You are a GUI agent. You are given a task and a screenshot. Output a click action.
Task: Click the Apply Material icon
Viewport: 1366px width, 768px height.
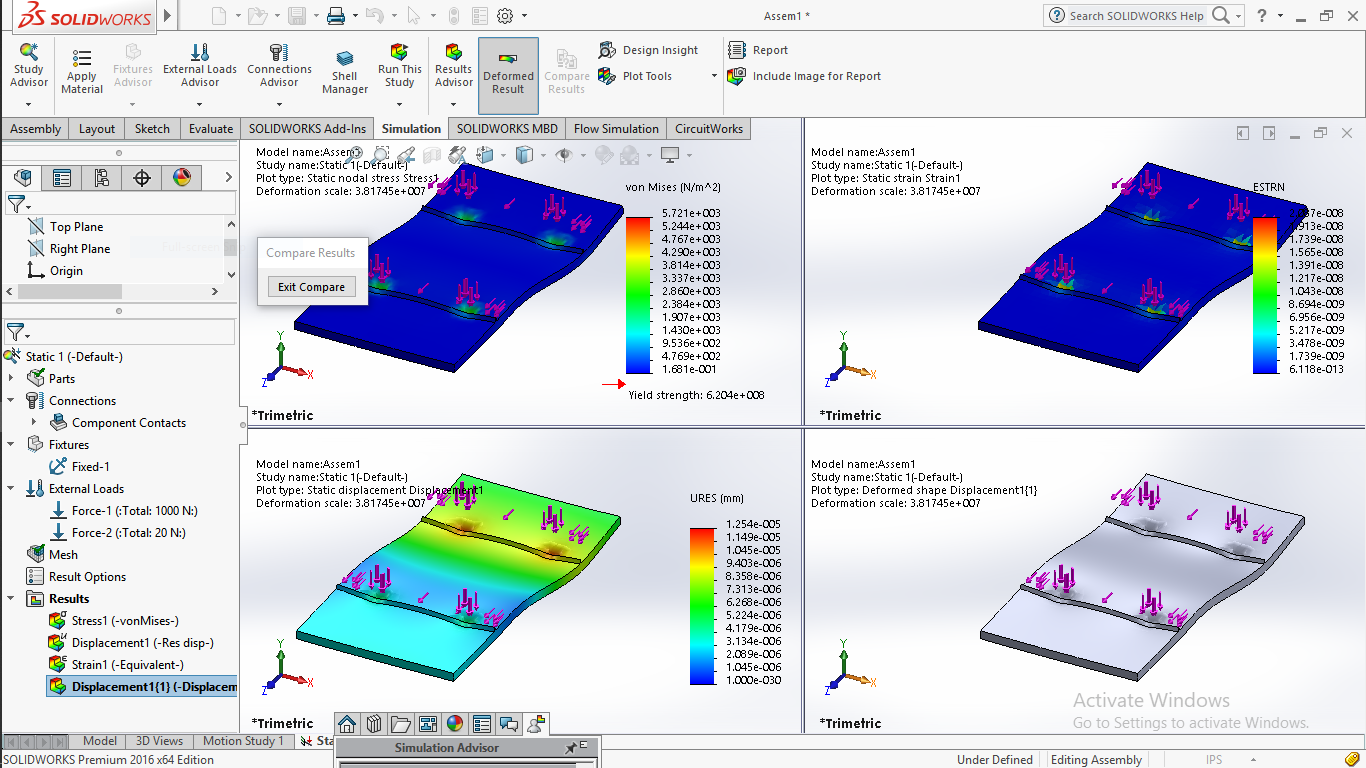[82, 59]
